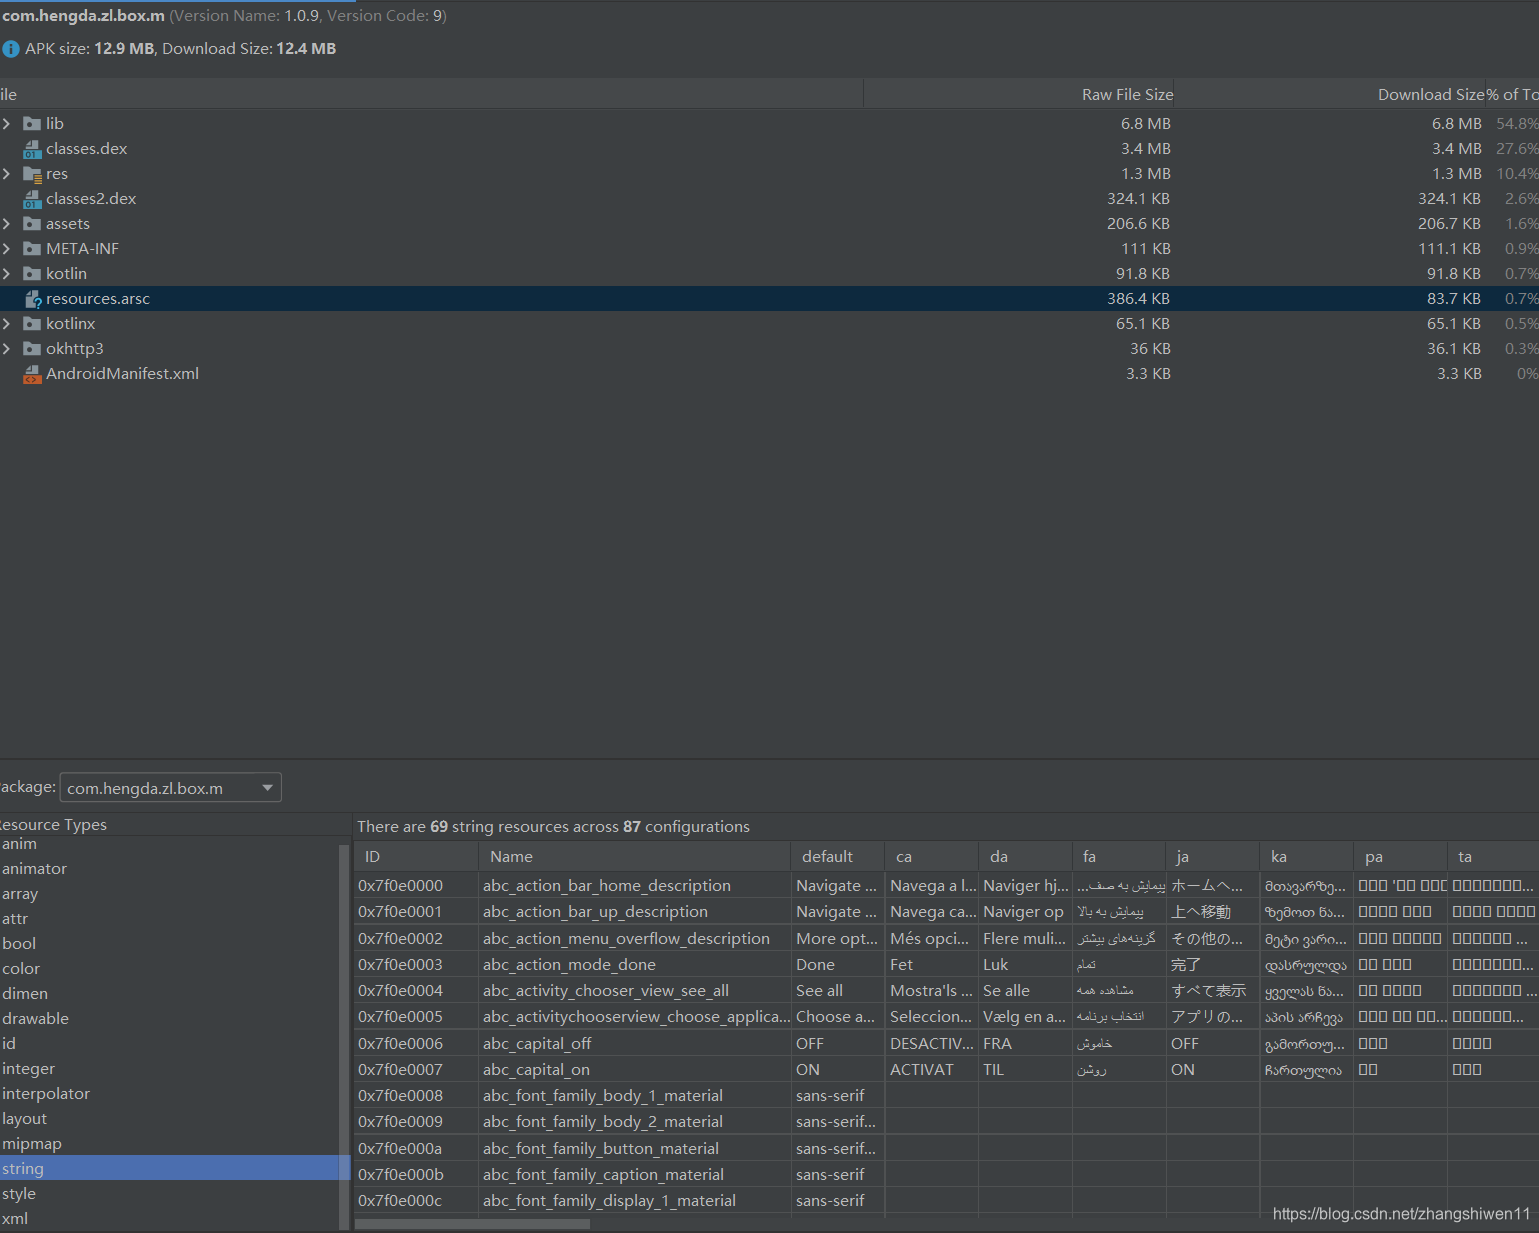Click the okhttp3 folder icon
1539x1233 pixels.
click(32, 349)
